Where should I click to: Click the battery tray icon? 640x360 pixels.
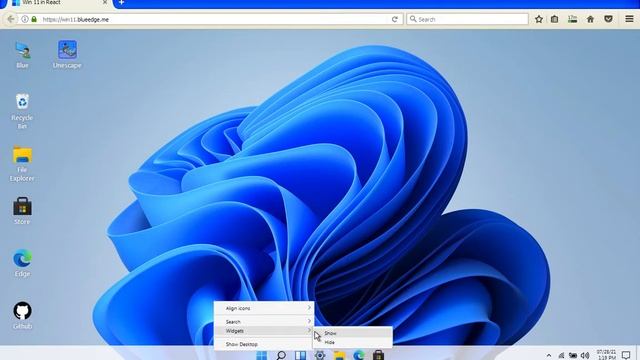[x=573, y=356]
